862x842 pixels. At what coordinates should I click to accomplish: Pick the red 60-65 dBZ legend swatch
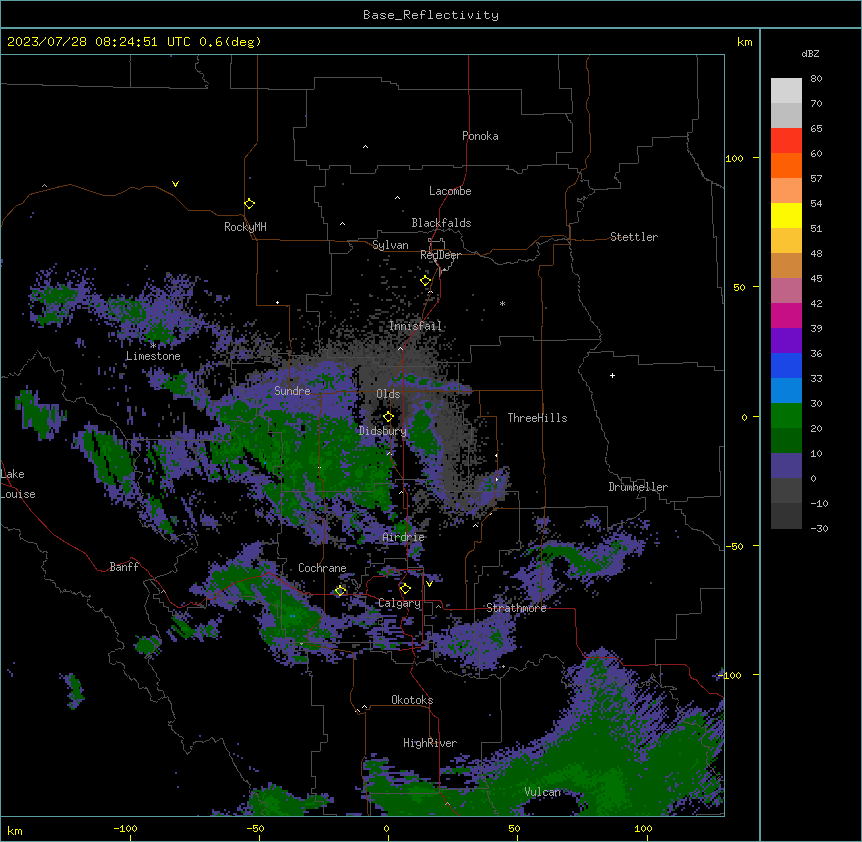pyautogui.click(x=786, y=141)
